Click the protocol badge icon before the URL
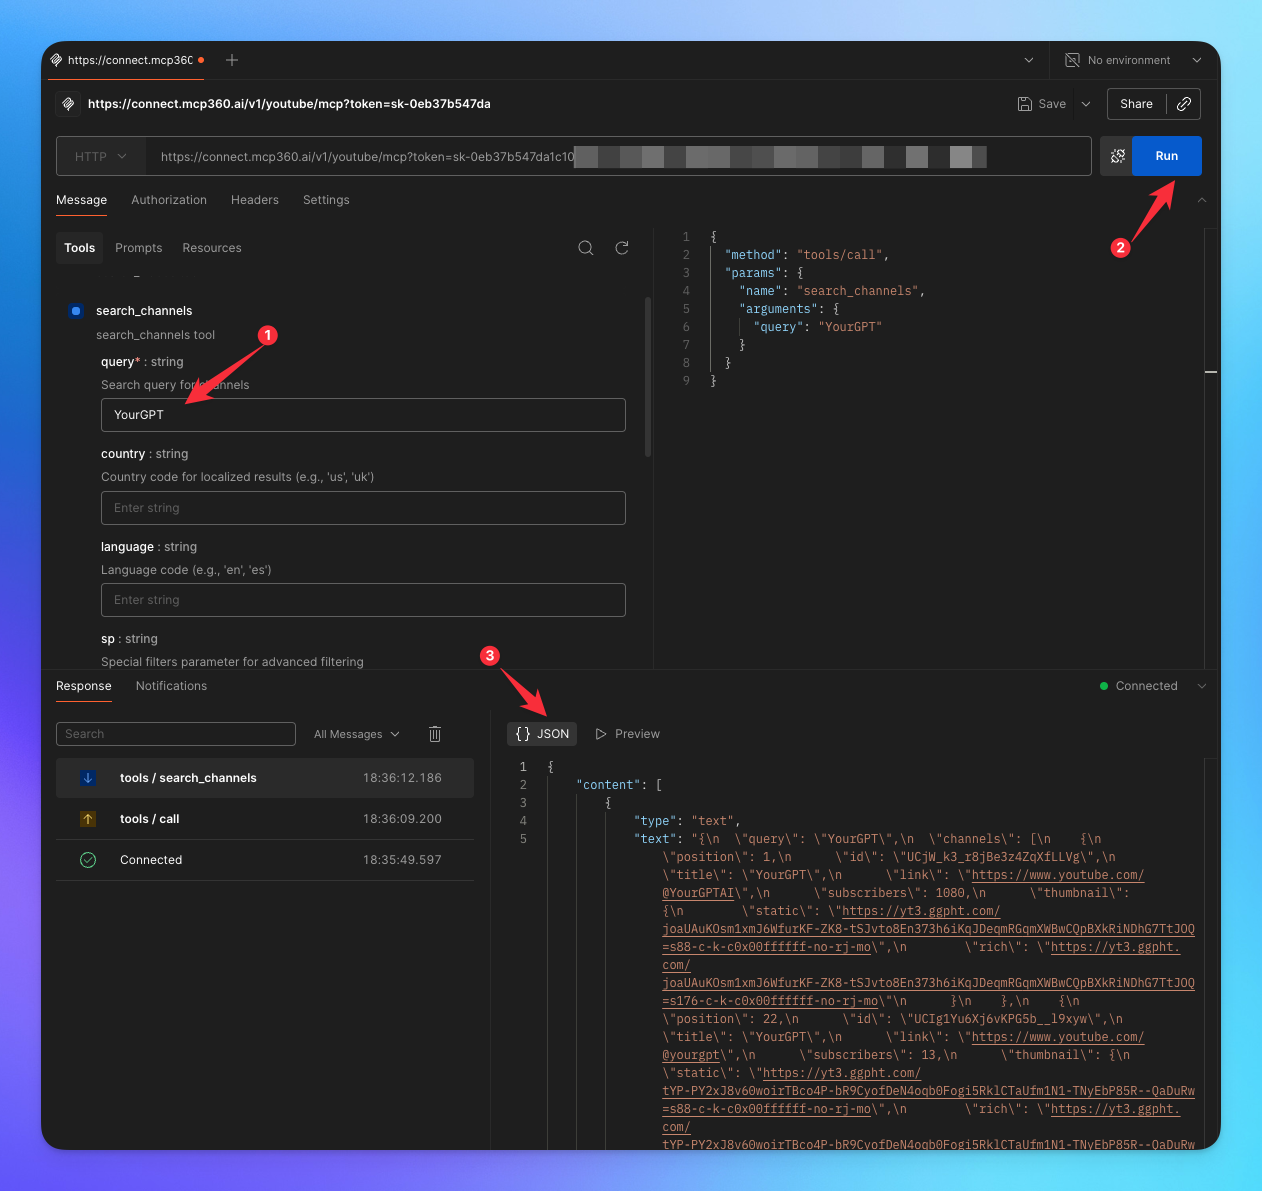This screenshot has width=1262, height=1191. [66, 104]
